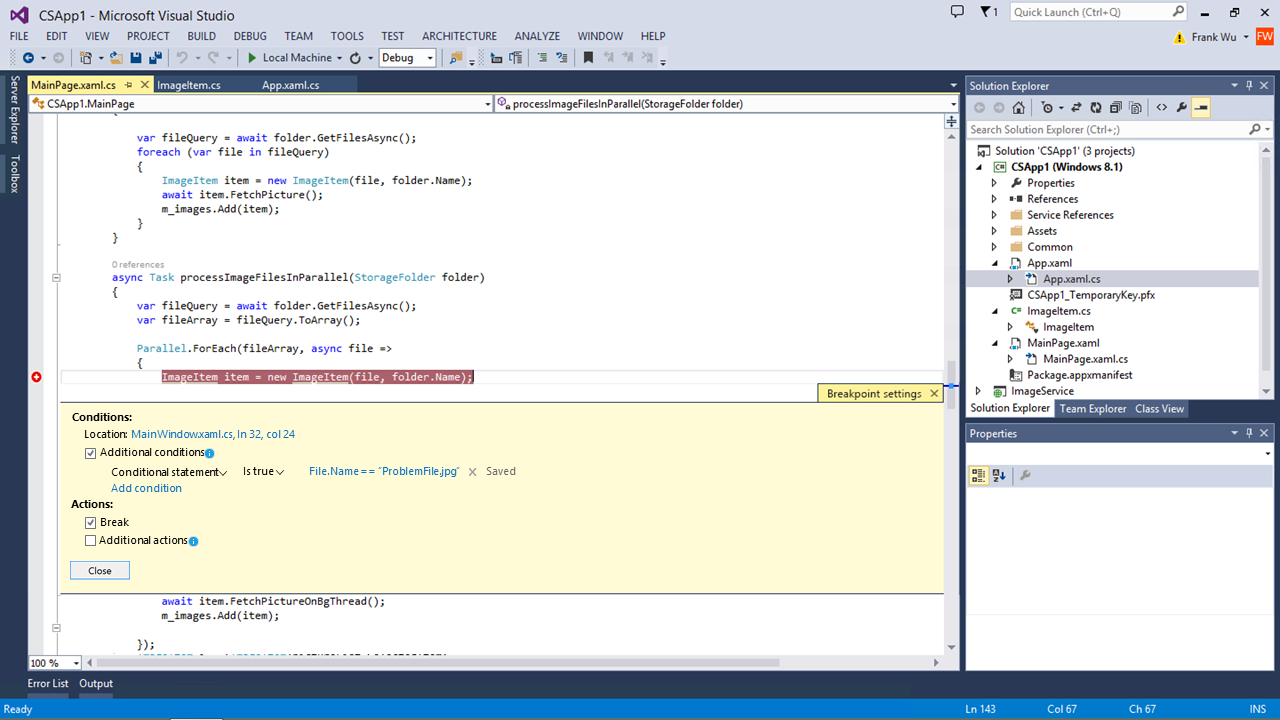Click the View Code icon in Solution Explorer
This screenshot has width=1280, height=720.
1161,107
